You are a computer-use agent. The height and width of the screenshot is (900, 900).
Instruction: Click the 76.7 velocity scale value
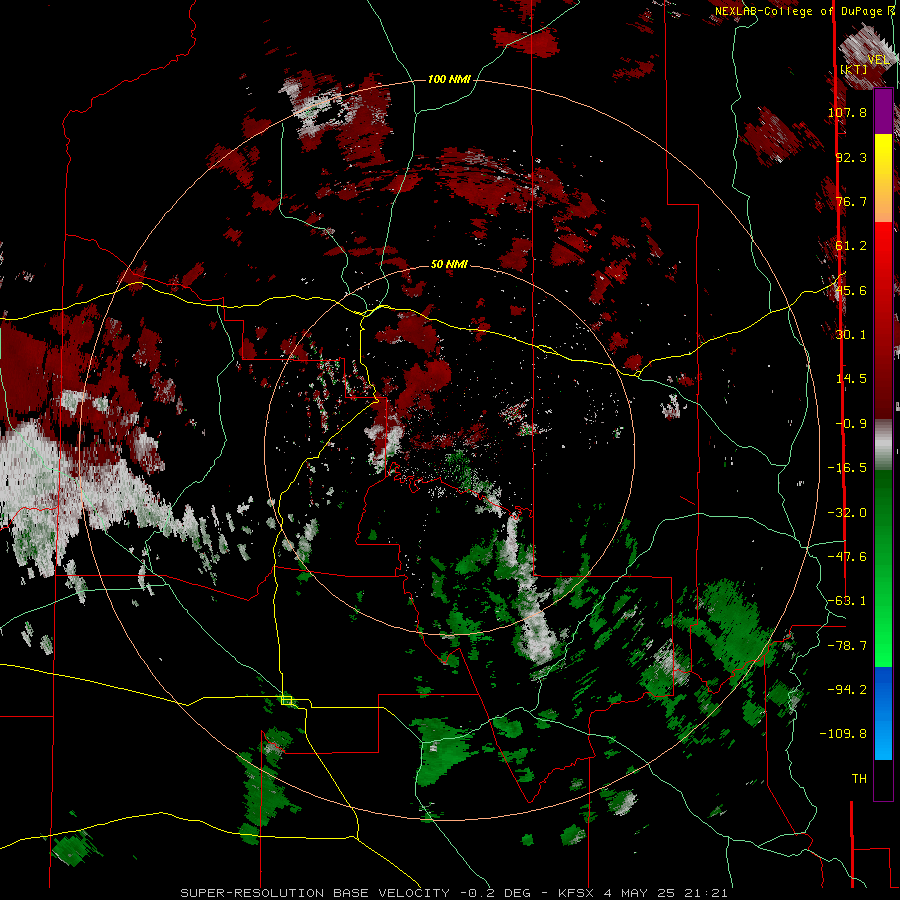tap(851, 201)
